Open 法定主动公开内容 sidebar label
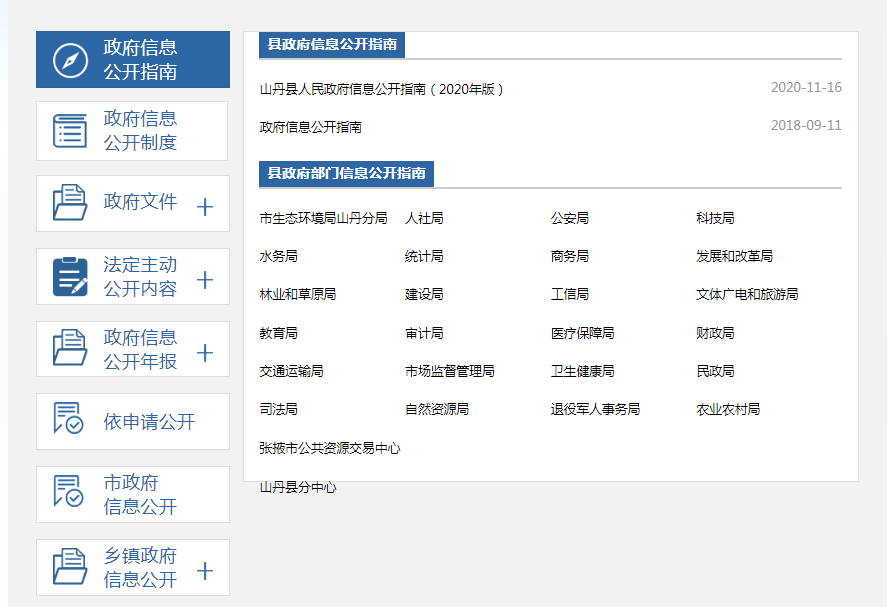Viewport: 888px width, 607px height. [140, 277]
